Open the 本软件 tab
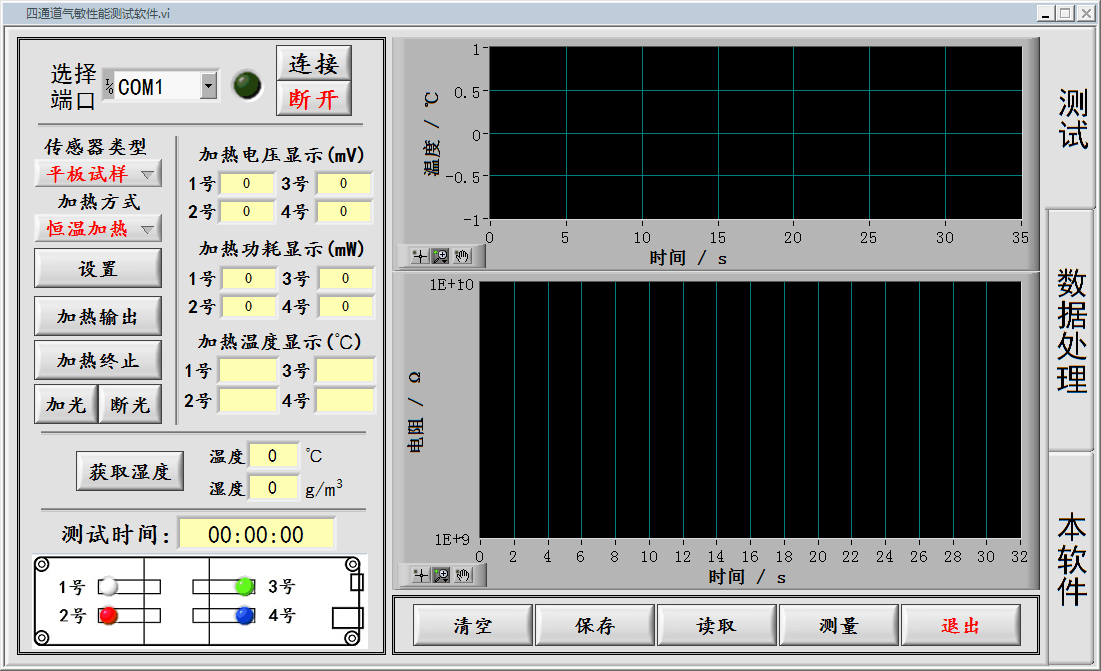Viewport: 1101px width, 671px height. [1072, 558]
